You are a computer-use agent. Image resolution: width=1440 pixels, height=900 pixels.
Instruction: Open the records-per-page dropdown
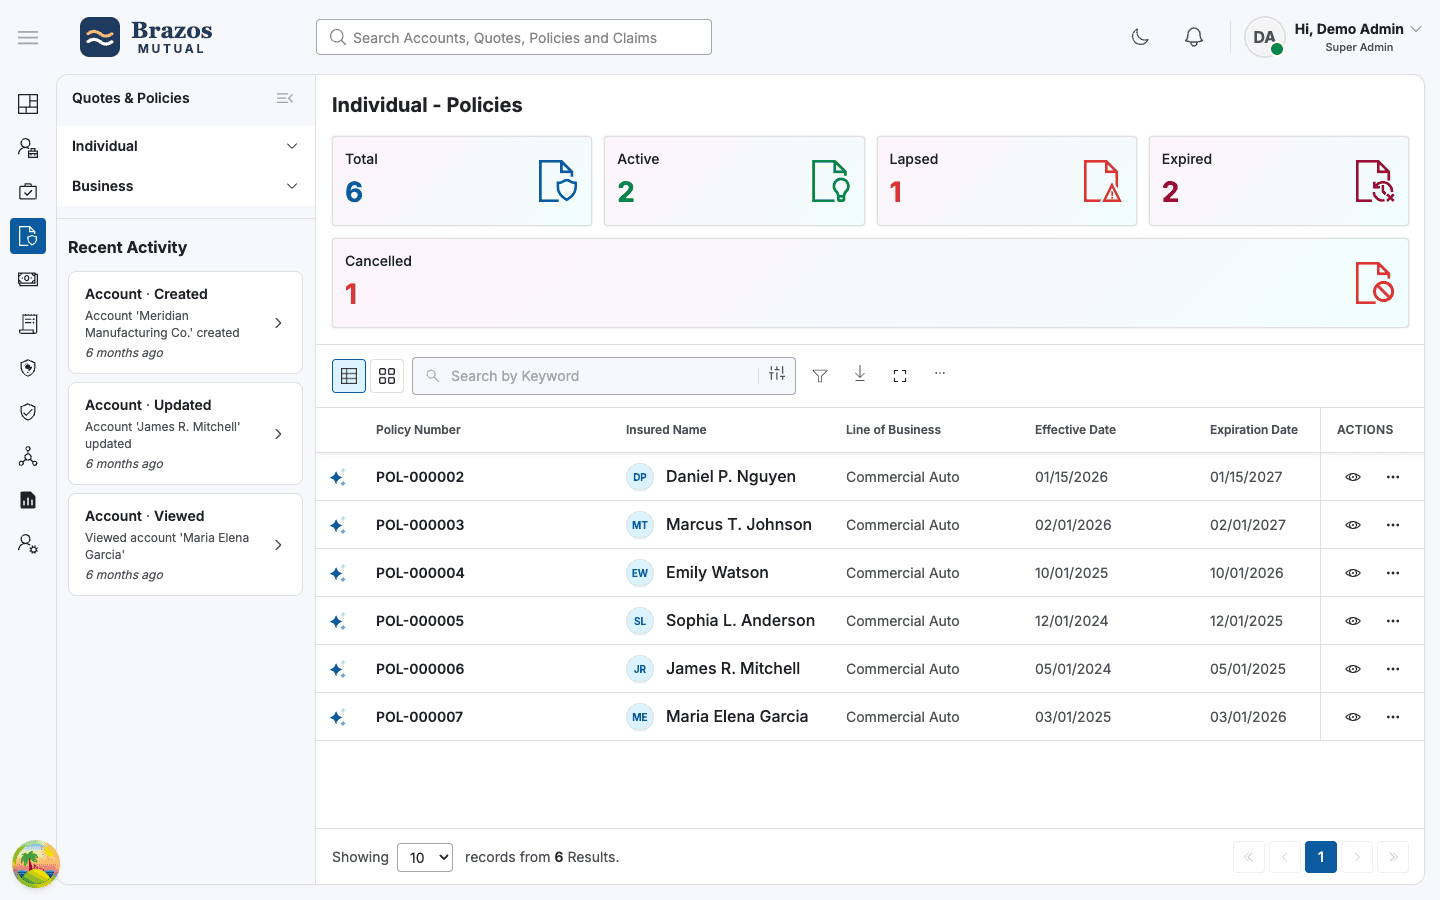[x=425, y=857]
